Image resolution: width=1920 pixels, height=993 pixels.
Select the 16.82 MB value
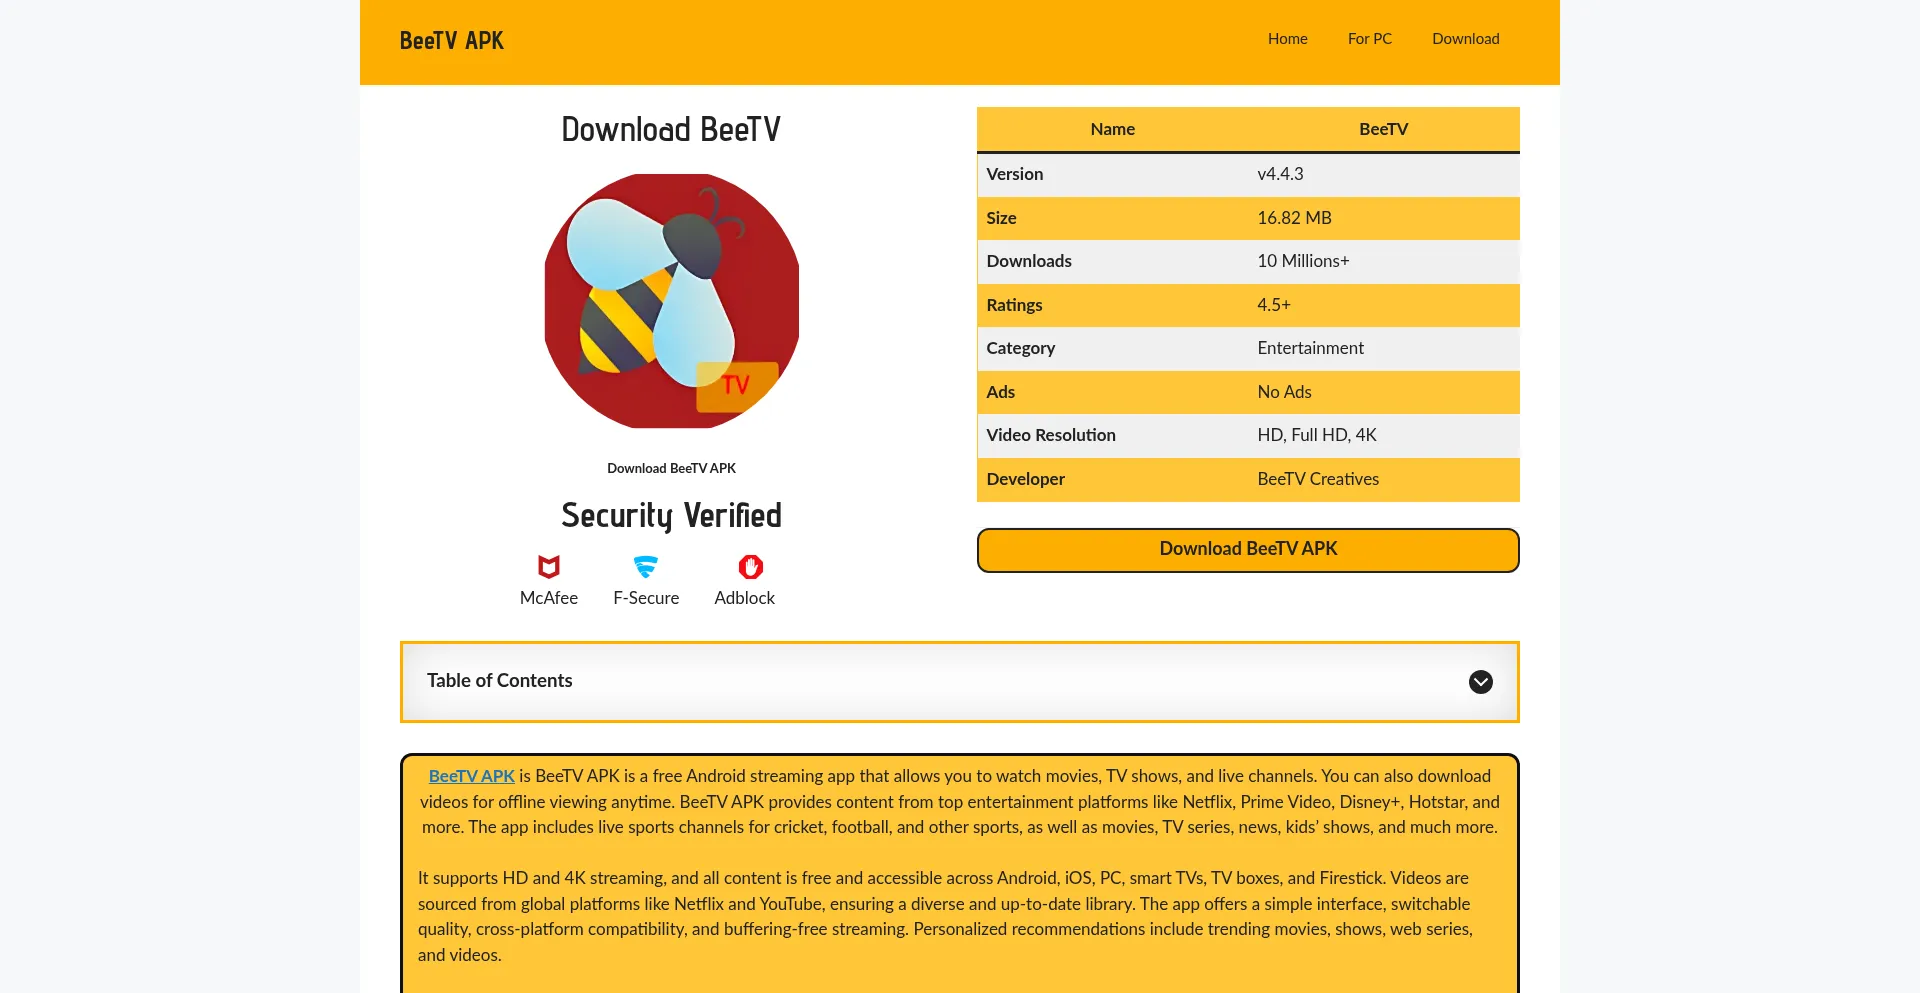(x=1294, y=218)
